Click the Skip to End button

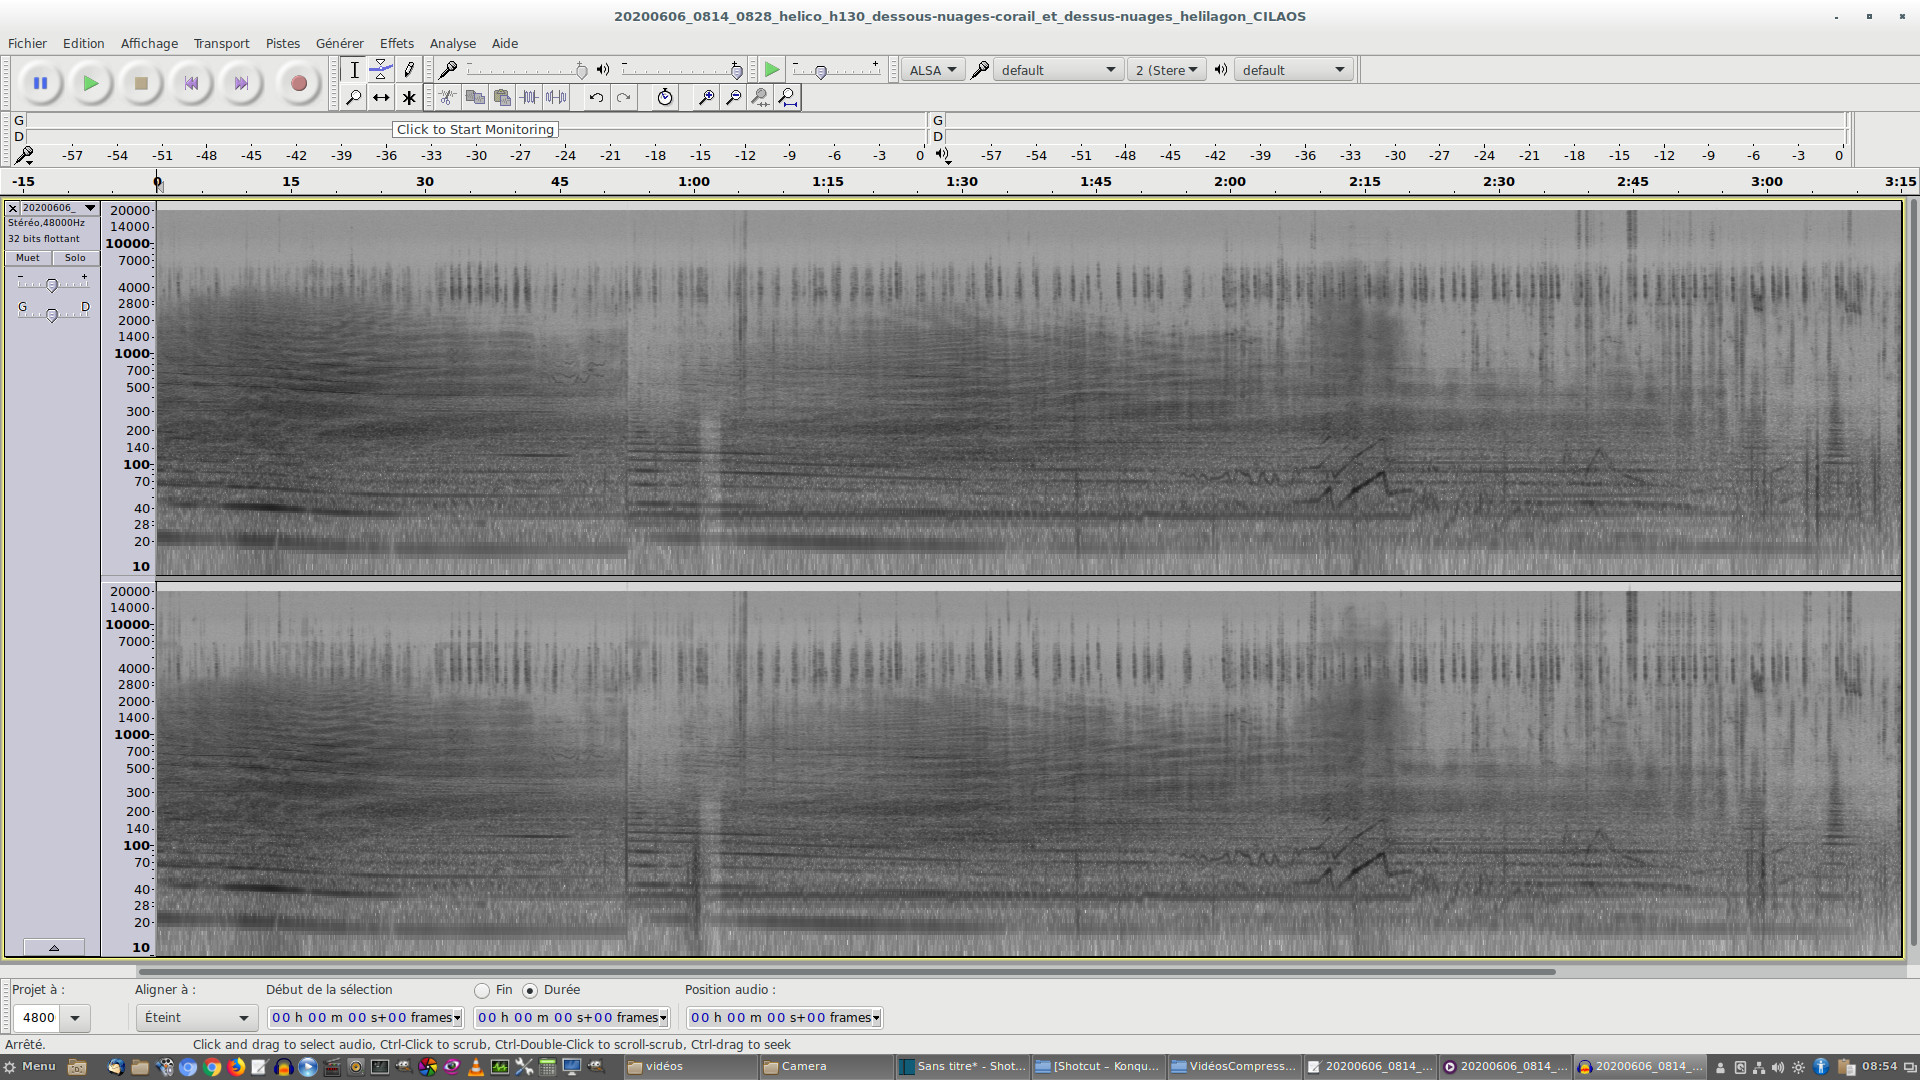(241, 83)
